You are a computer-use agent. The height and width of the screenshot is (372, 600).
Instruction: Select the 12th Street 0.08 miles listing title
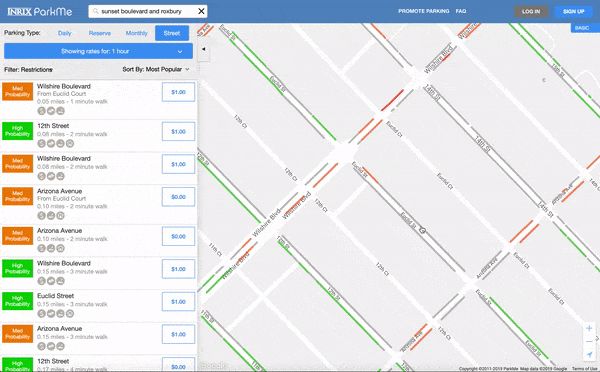click(x=53, y=126)
